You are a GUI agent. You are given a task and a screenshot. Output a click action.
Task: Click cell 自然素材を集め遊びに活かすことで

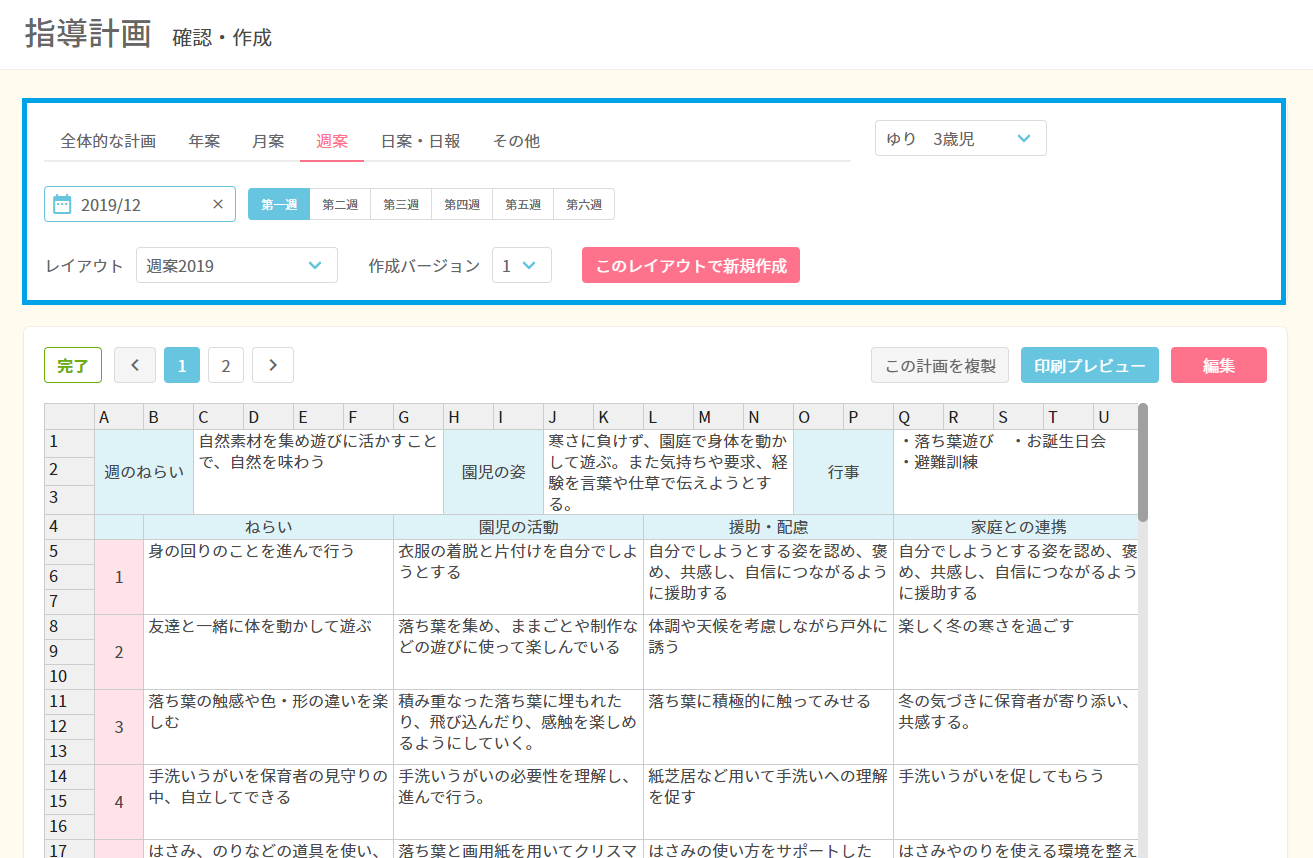pos(319,472)
